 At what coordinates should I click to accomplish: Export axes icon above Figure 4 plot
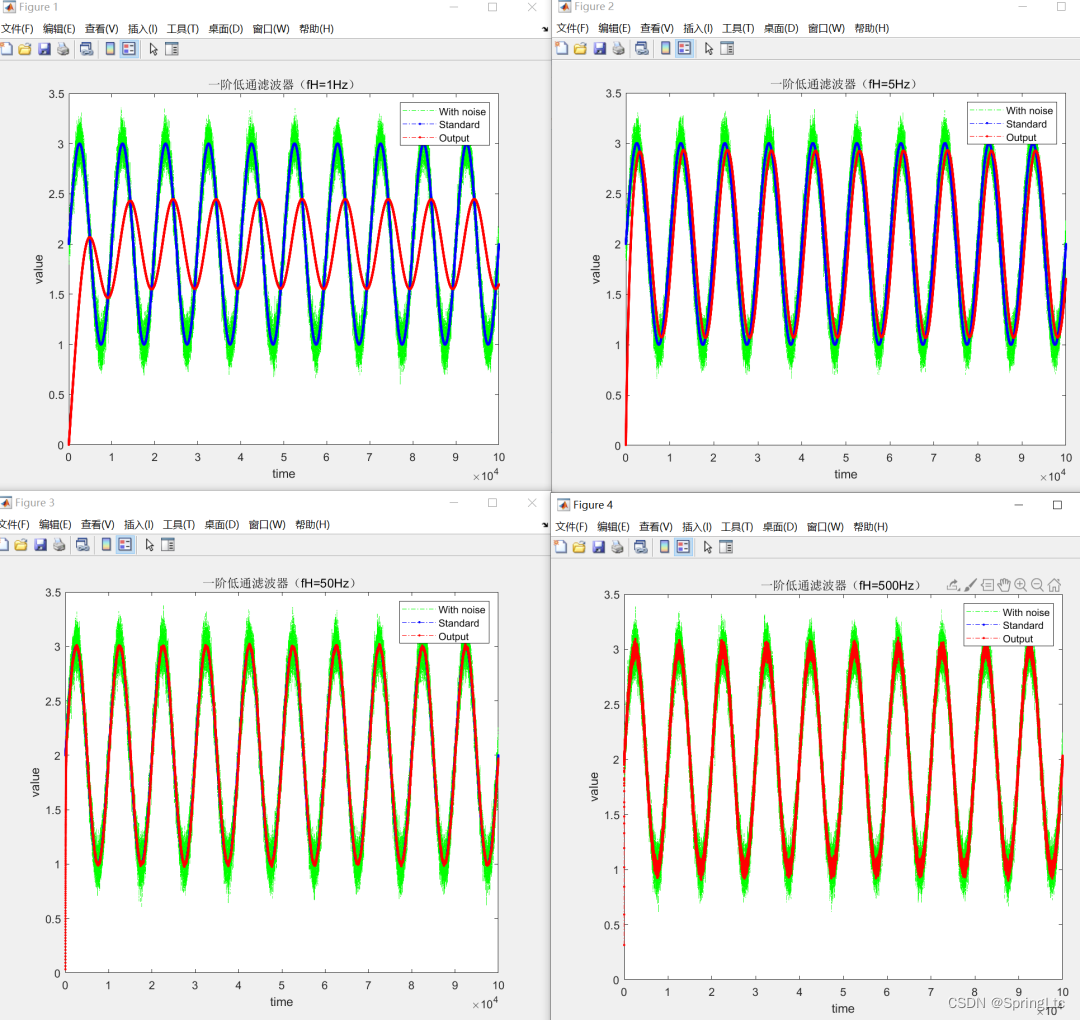pyautogui.click(x=953, y=585)
